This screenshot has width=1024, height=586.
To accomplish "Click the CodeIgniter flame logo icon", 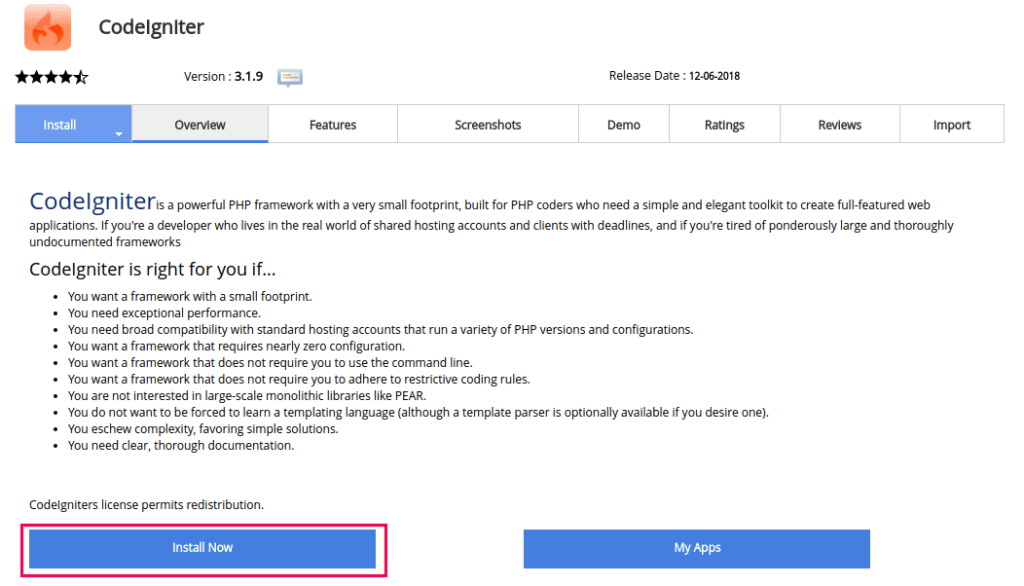I will tap(47, 27).
